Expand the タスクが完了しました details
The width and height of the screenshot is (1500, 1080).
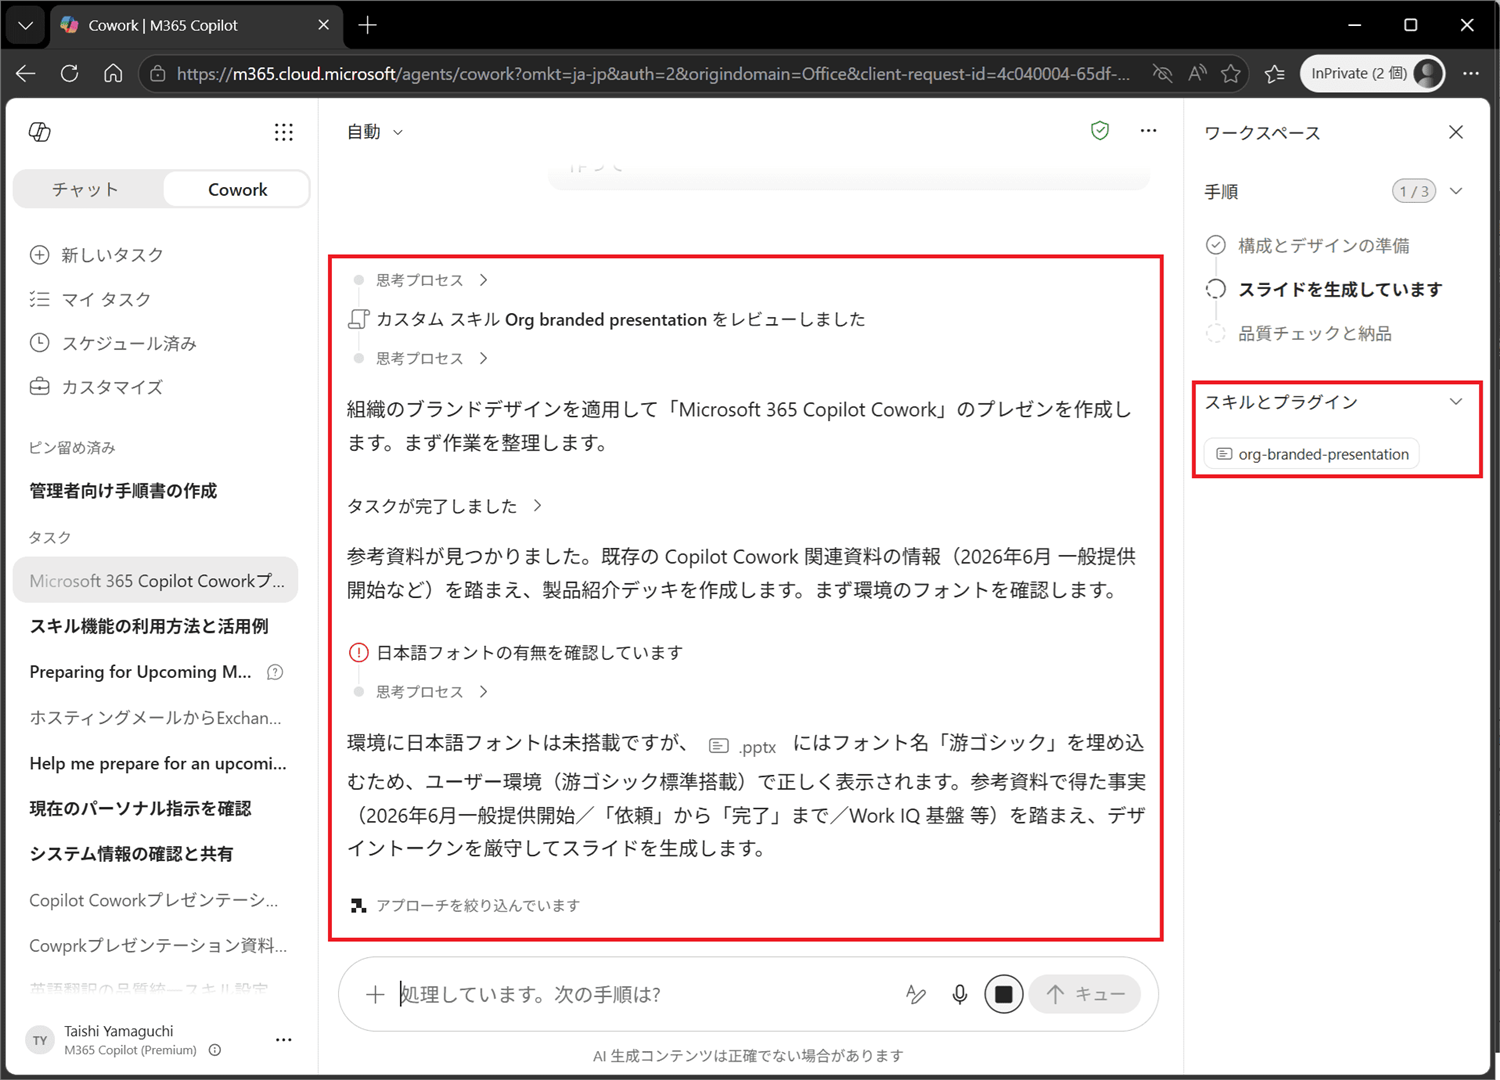pyautogui.click(x=445, y=506)
